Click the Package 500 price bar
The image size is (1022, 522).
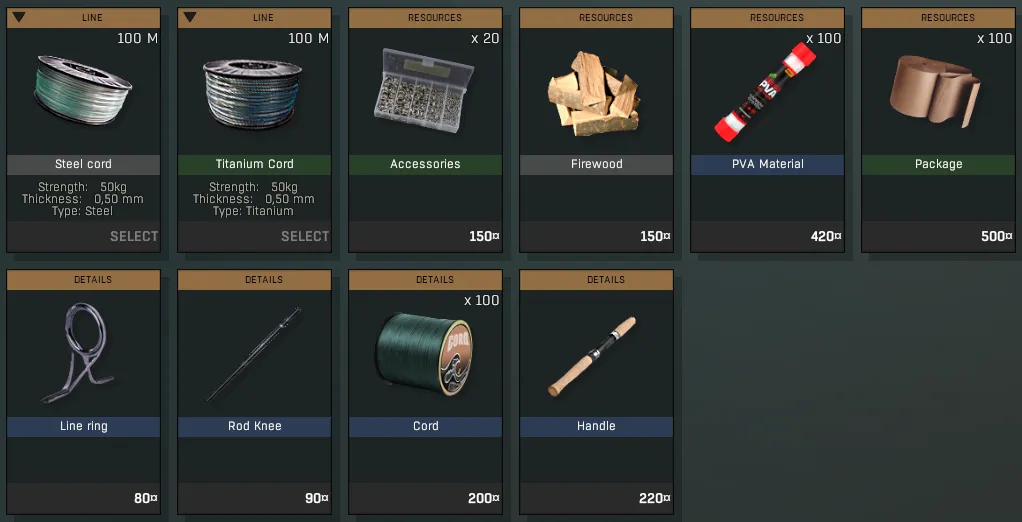point(939,237)
